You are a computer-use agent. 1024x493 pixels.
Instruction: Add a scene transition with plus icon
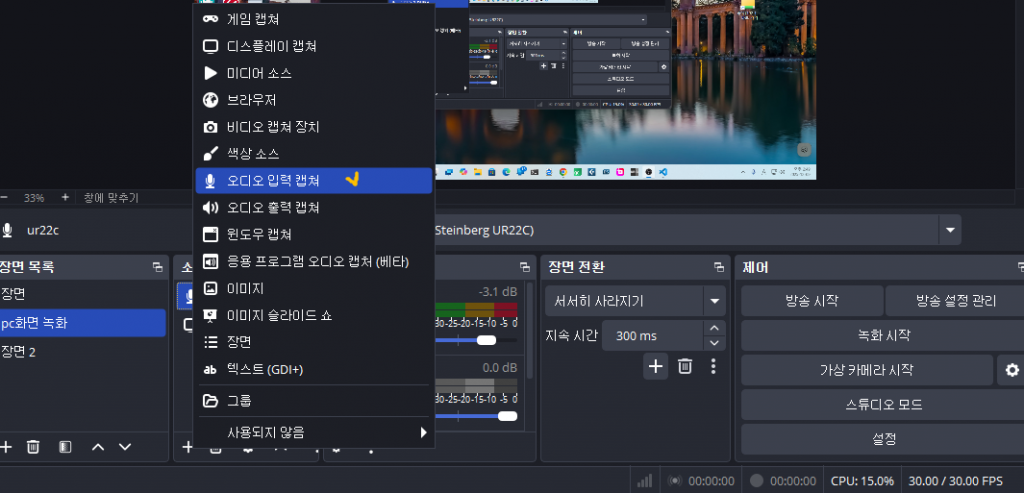coord(655,366)
